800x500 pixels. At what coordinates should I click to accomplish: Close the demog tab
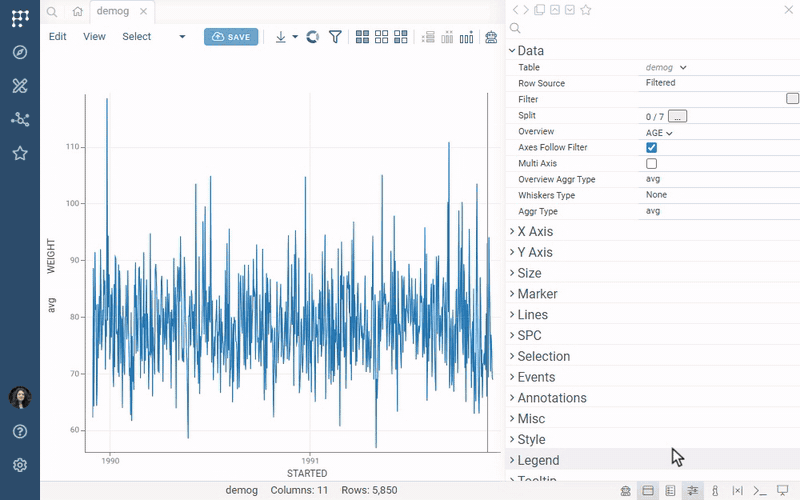[144, 11]
